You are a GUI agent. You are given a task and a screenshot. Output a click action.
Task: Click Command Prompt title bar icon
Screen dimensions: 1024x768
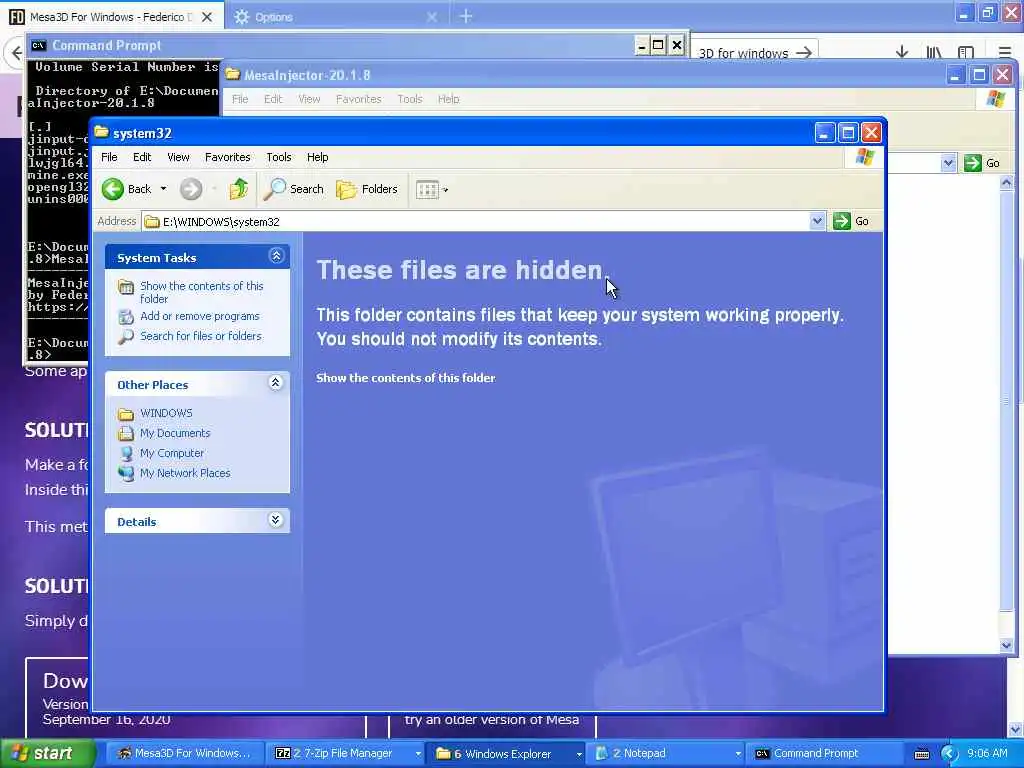(39, 45)
